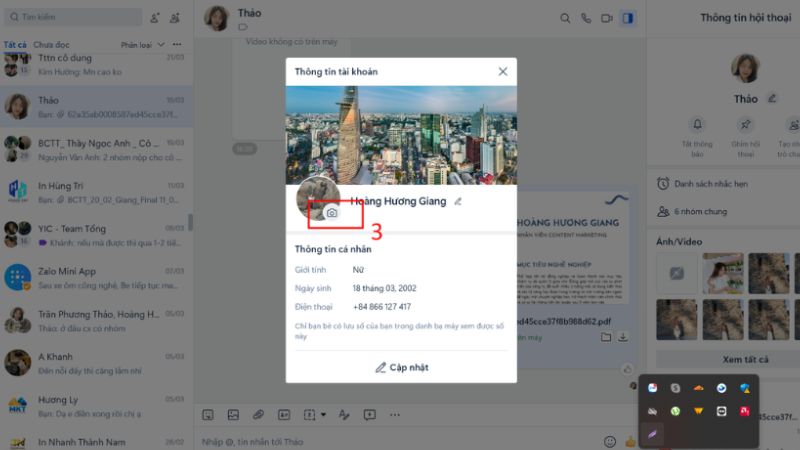Start a voice call with Thảo
The width and height of the screenshot is (800, 450).
[x=586, y=18]
